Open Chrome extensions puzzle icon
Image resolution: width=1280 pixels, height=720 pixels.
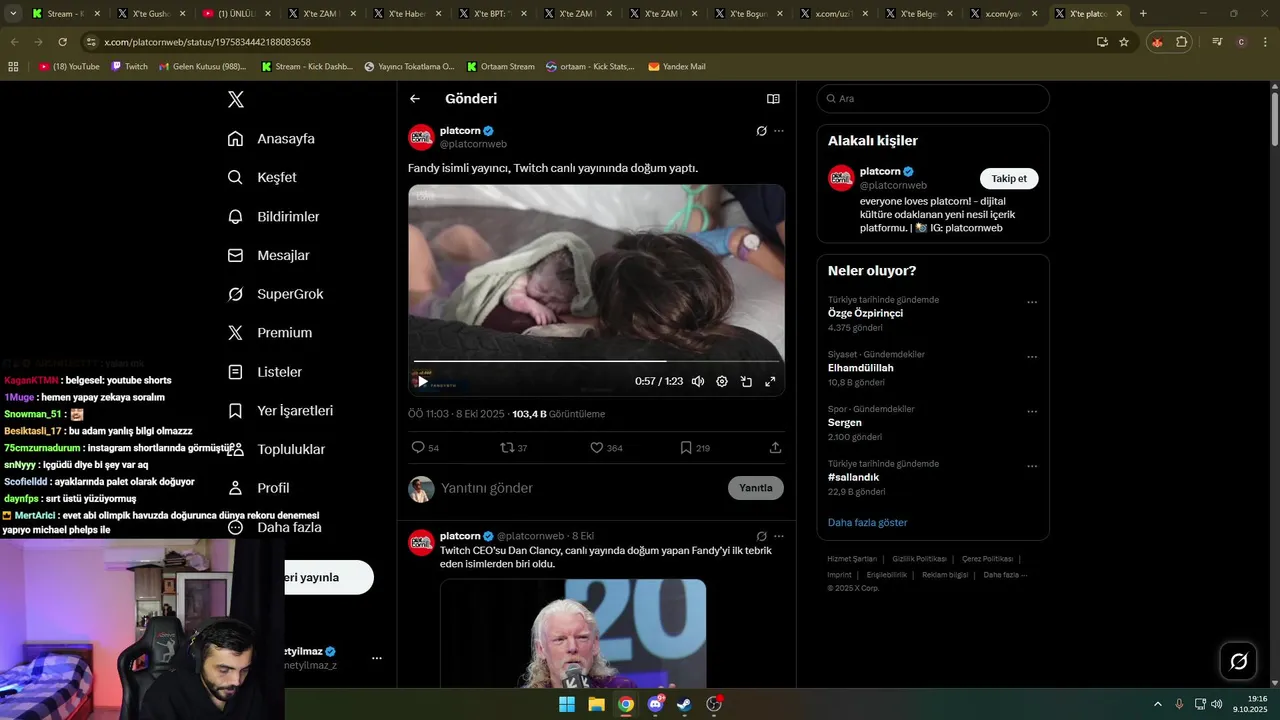pyautogui.click(x=1182, y=42)
